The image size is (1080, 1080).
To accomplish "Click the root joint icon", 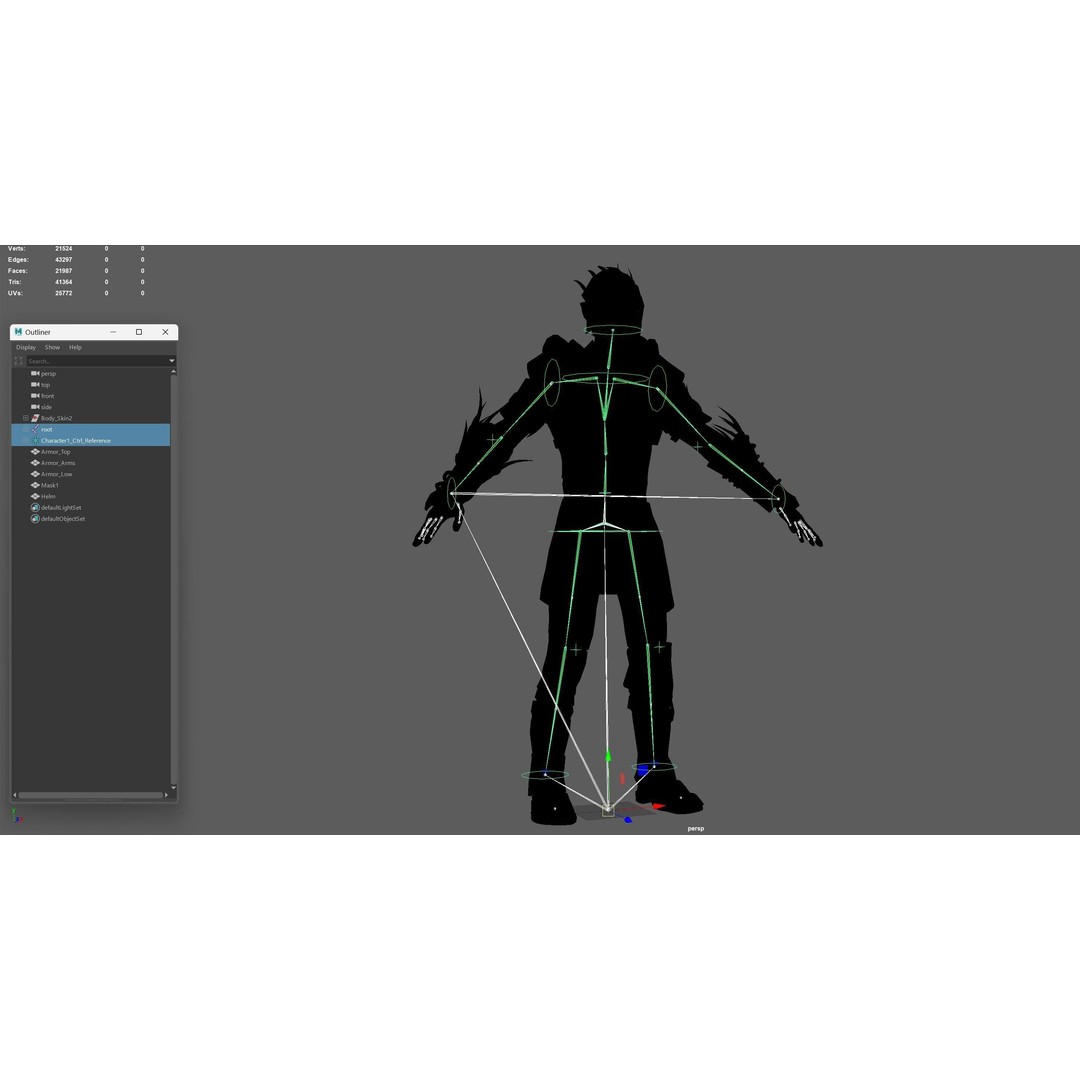I will 35,429.
